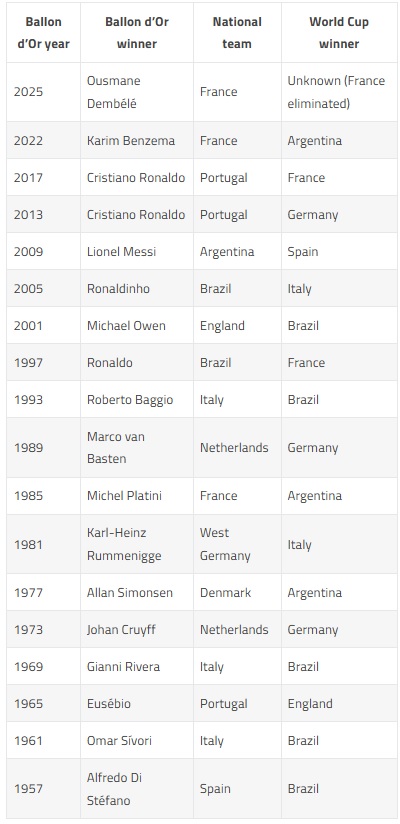
Task: Click the Alfredo Di Stéfano cell
Action: [x=137, y=788]
